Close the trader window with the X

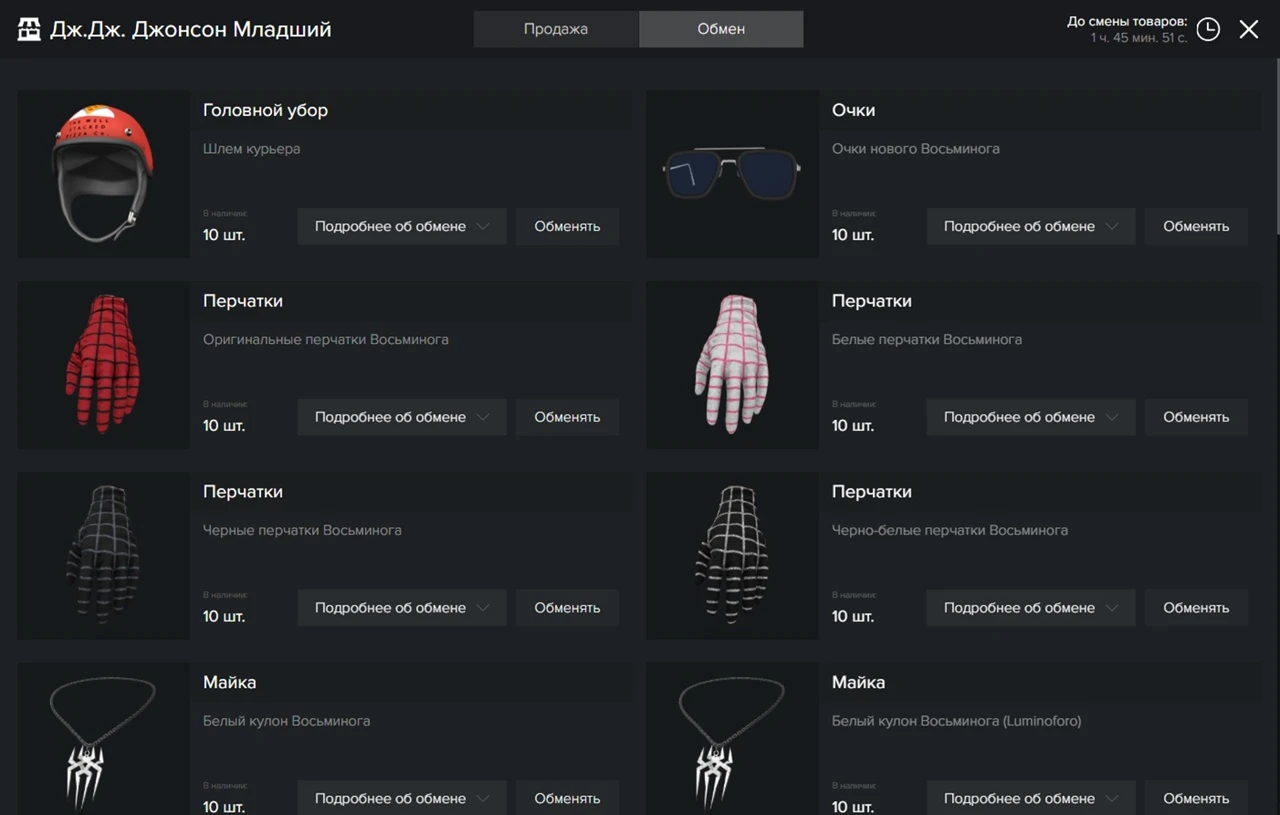pos(1249,29)
